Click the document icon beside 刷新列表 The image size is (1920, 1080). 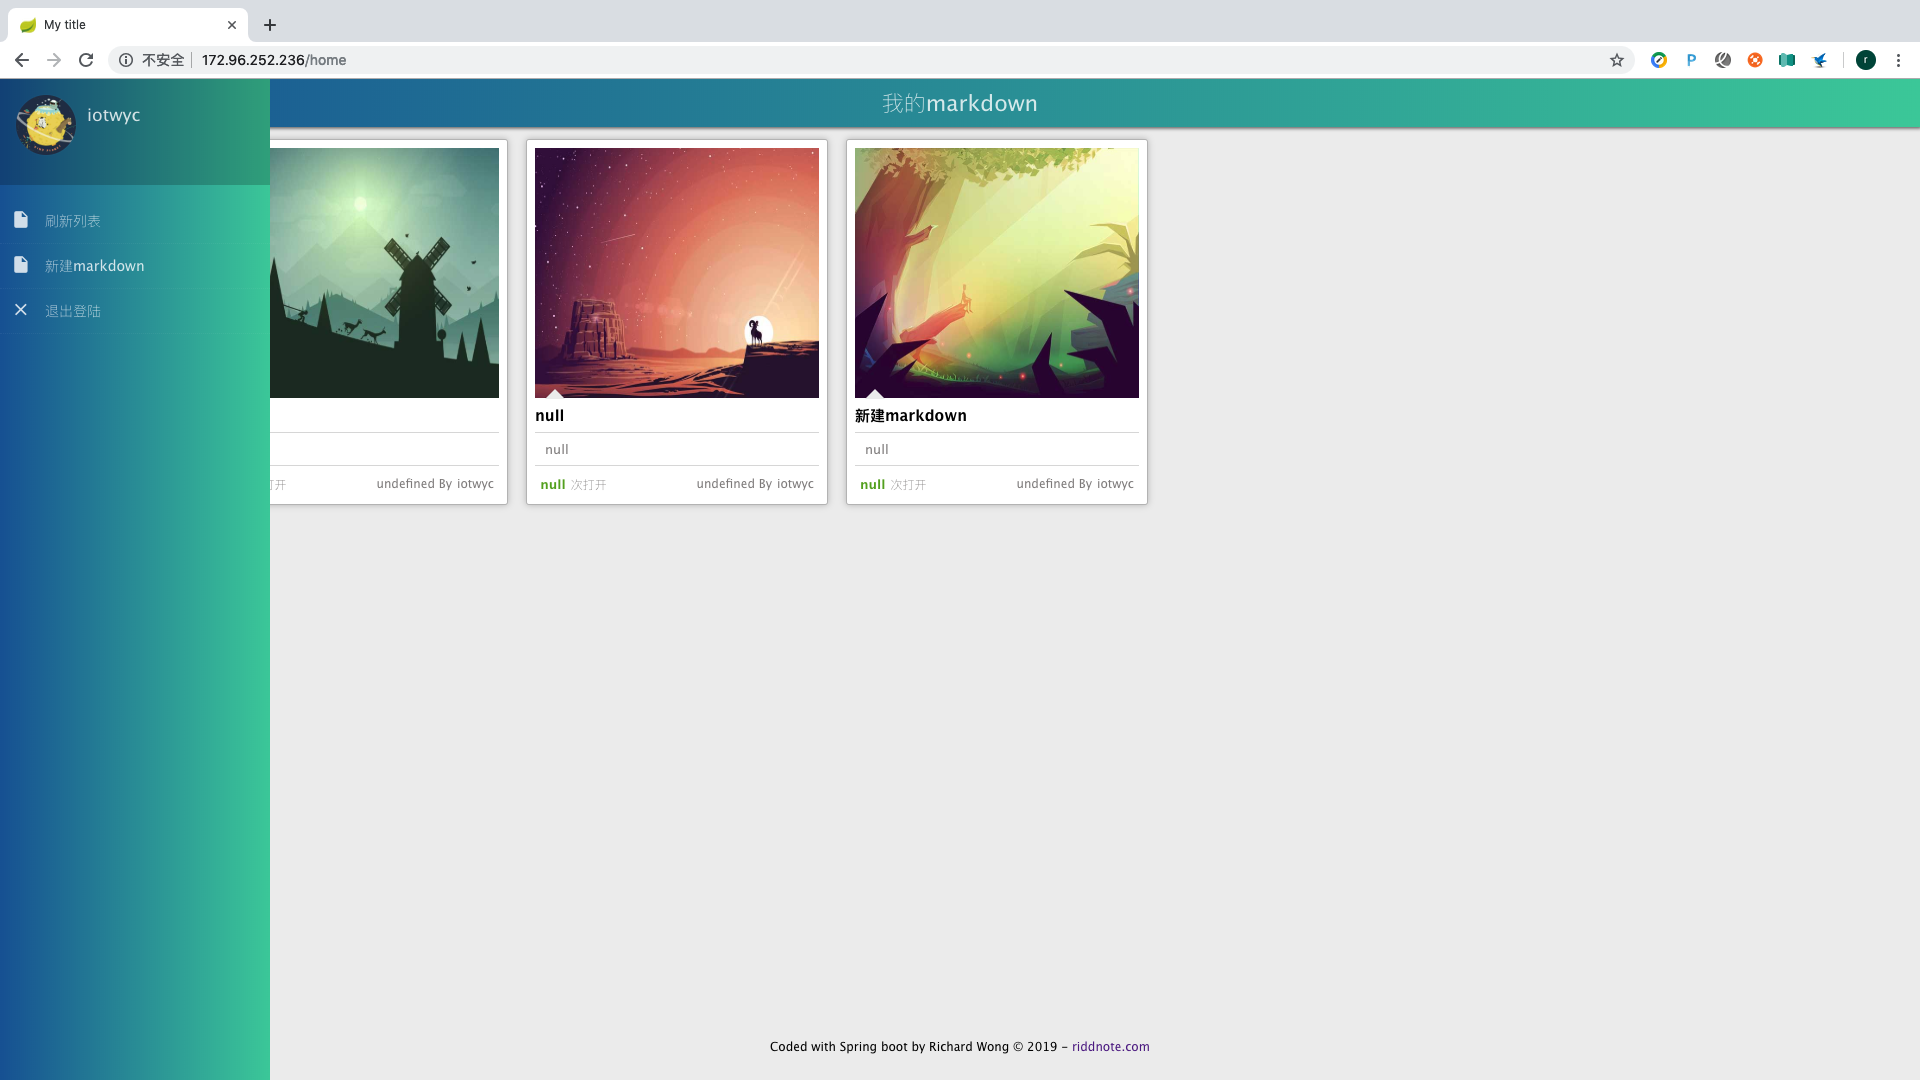pos(21,220)
